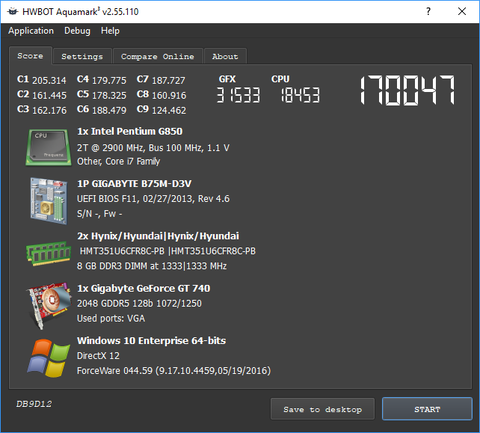Click the total score 170047
The image size is (480, 433).
[x=407, y=90]
